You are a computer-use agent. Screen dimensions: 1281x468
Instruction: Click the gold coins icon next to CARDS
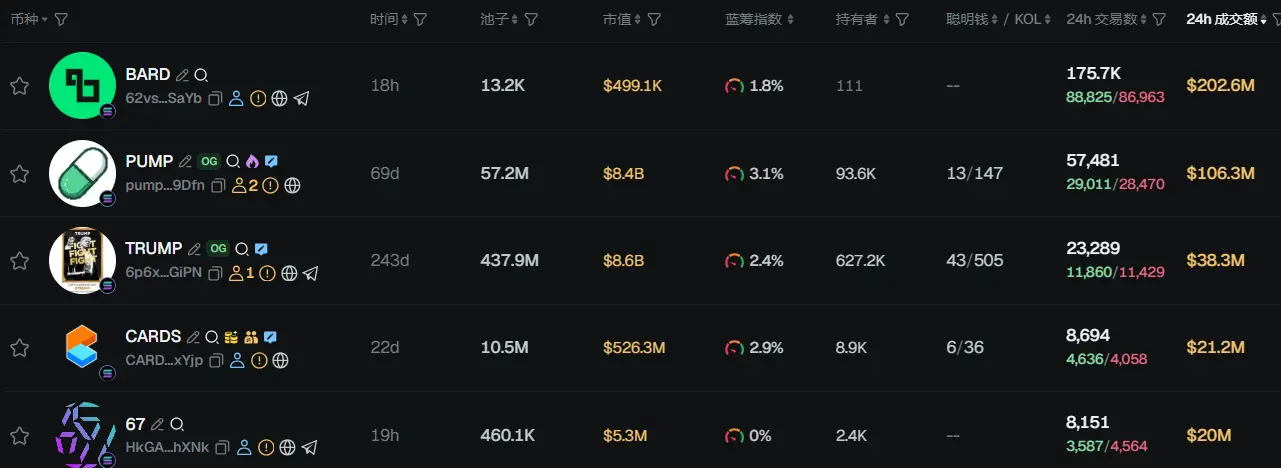tap(231, 337)
